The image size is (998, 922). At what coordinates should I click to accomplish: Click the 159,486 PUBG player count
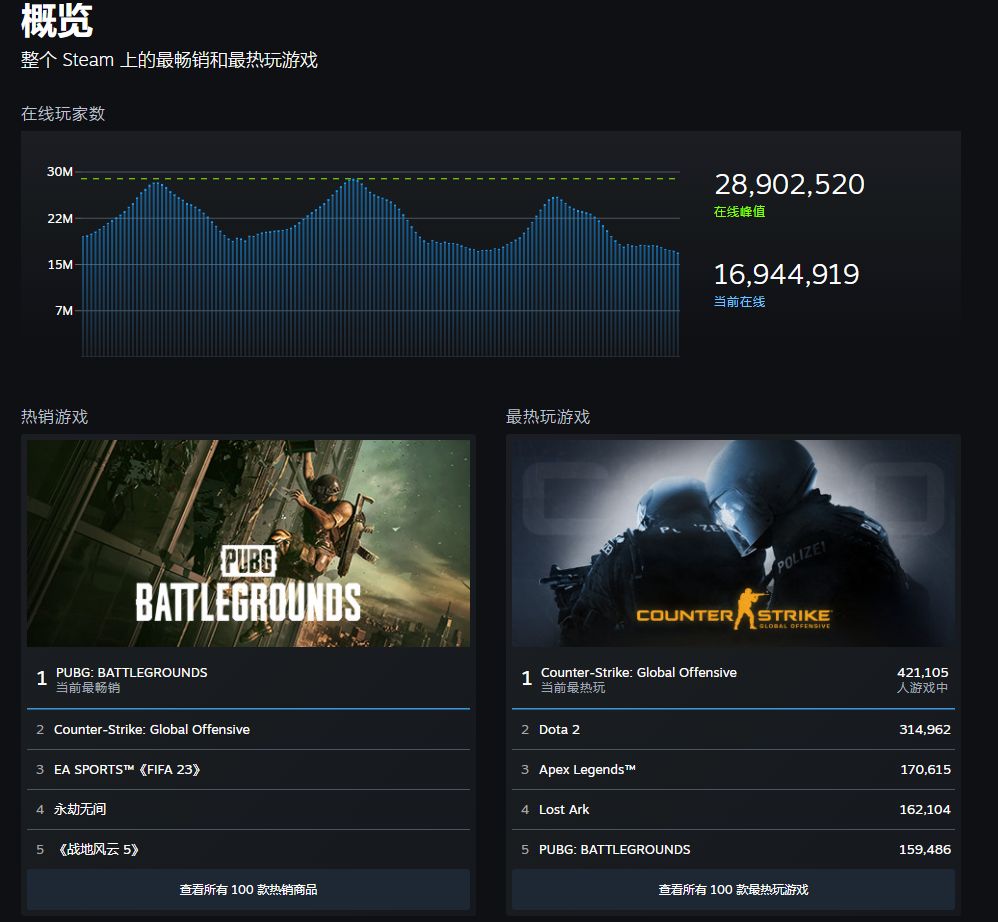925,850
